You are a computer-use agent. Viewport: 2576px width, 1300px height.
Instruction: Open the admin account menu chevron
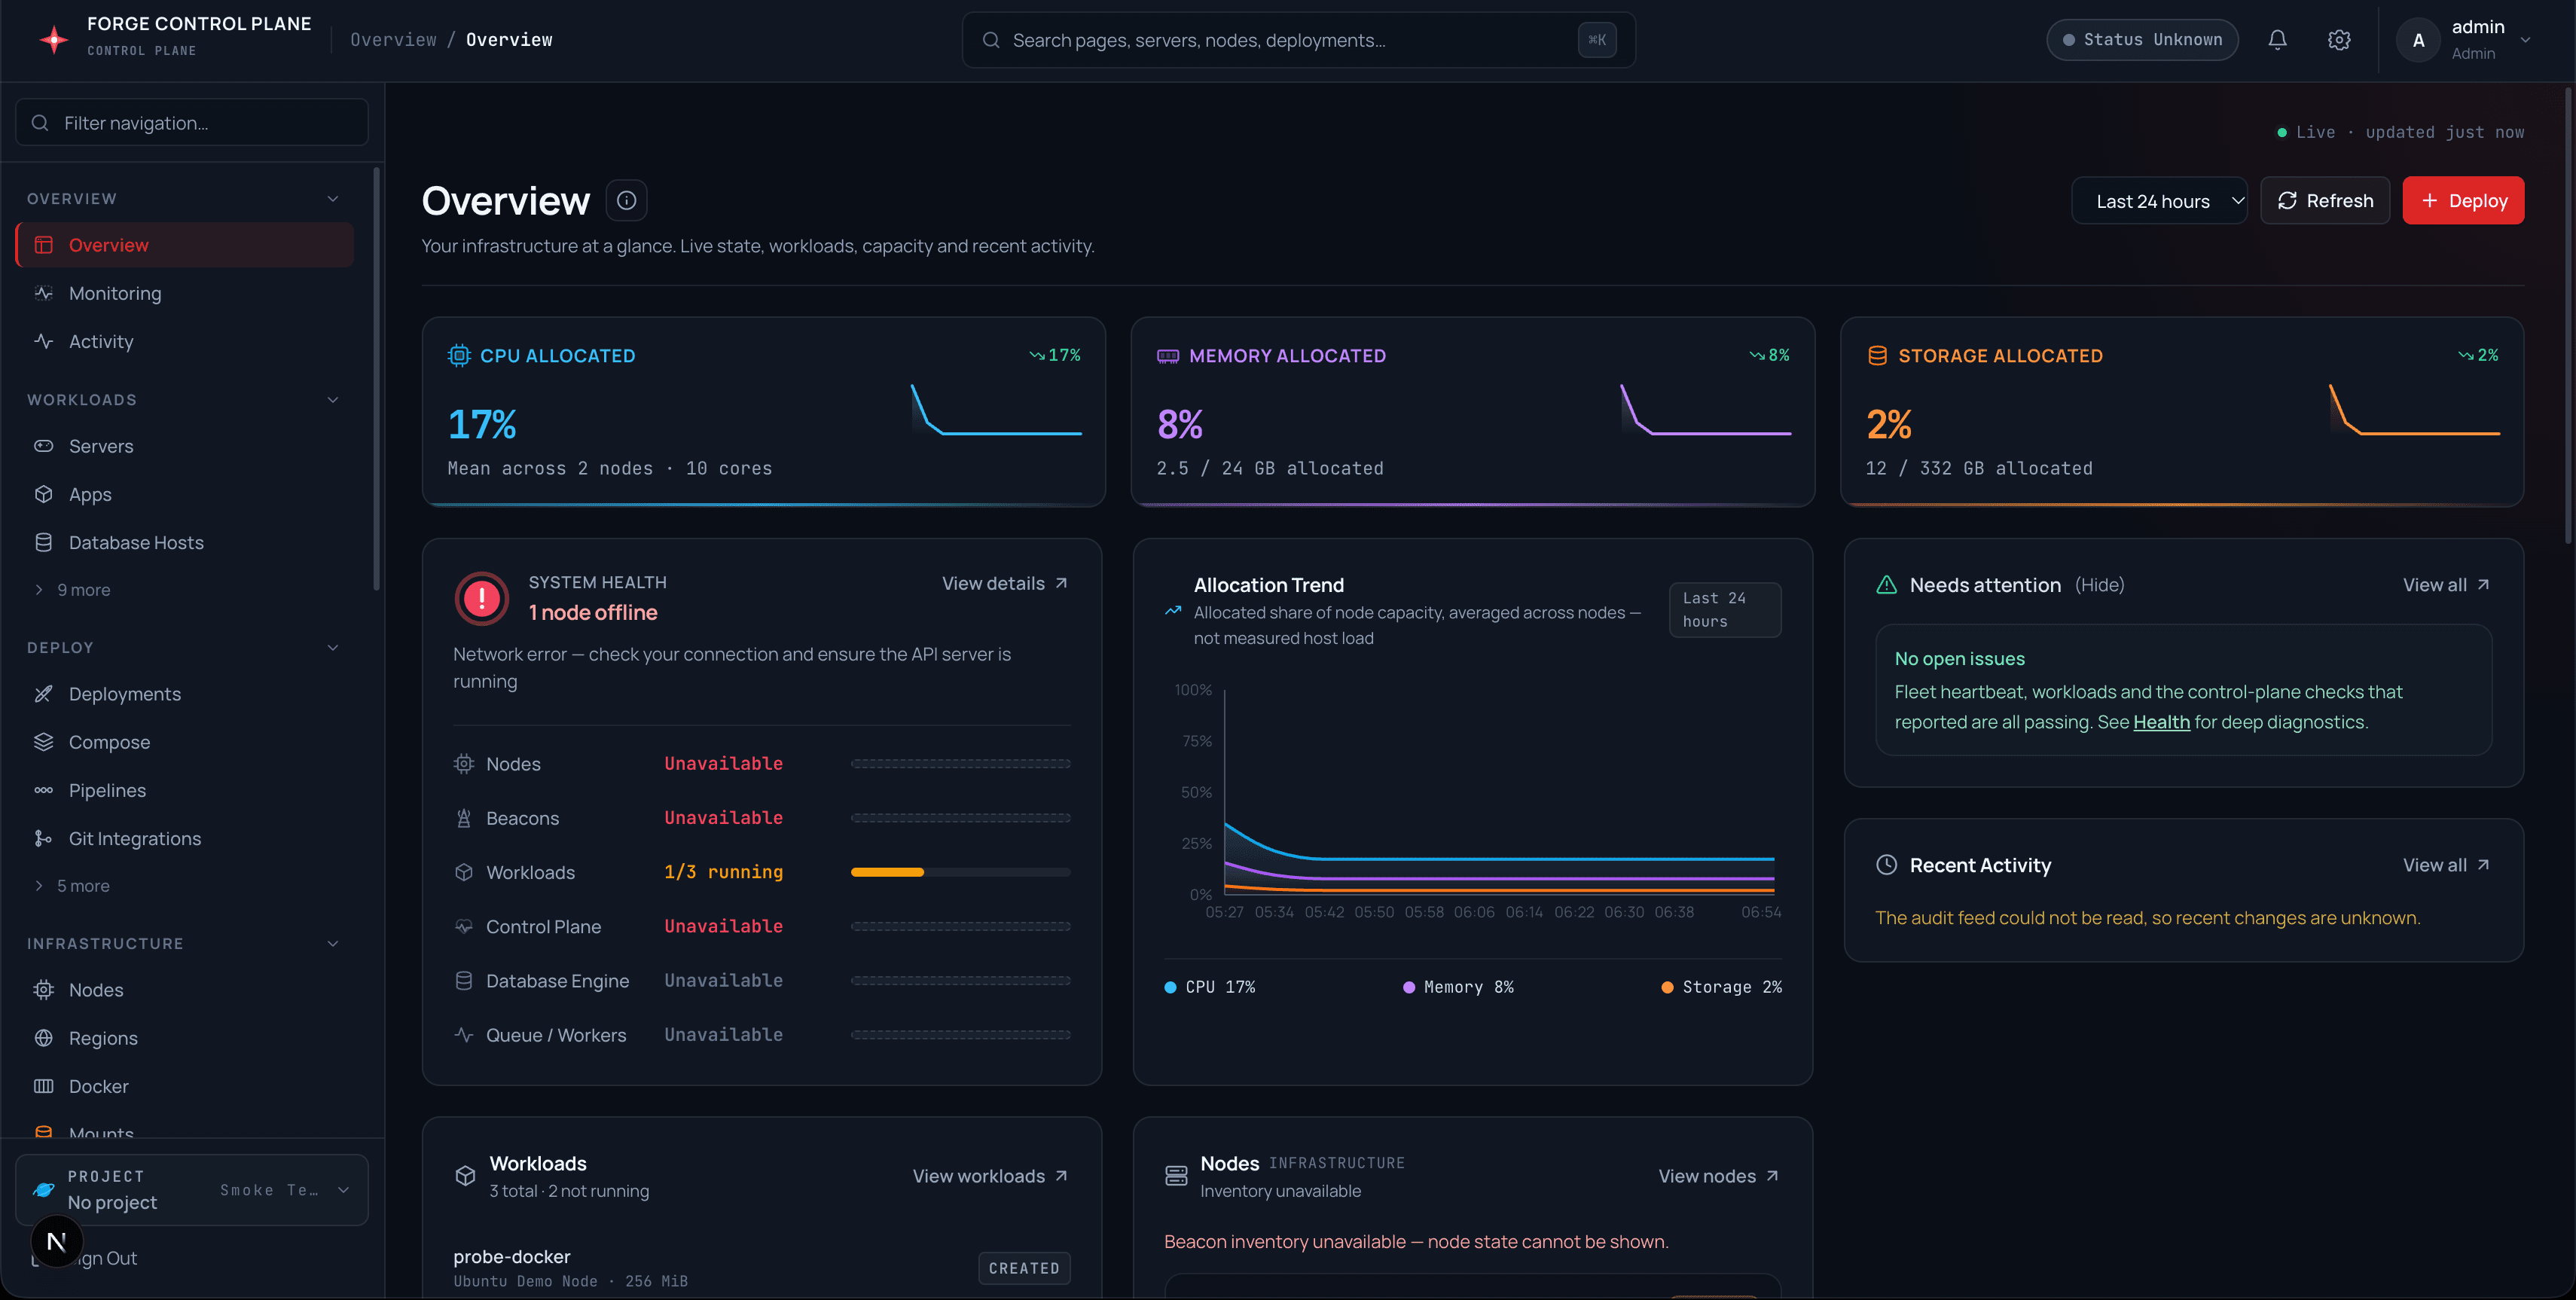pyautogui.click(x=2525, y=40)
